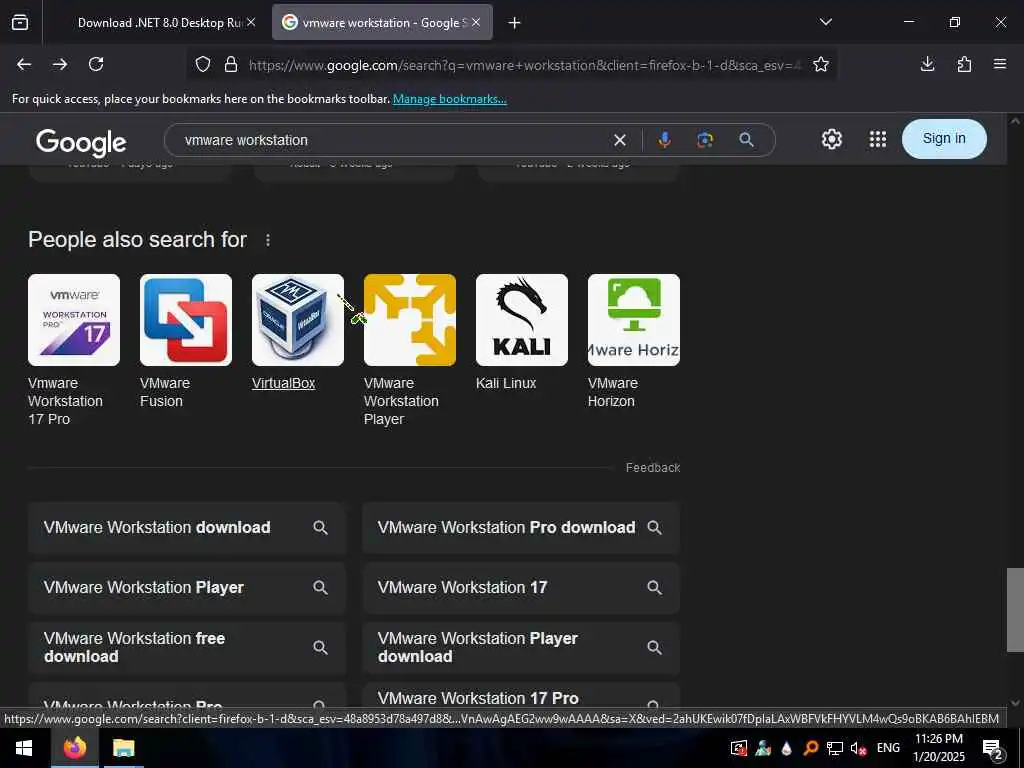Click the VirtualBox text link
This screenshot has width=1024, height=768.
pyautogui.click(x=283, y=383)
